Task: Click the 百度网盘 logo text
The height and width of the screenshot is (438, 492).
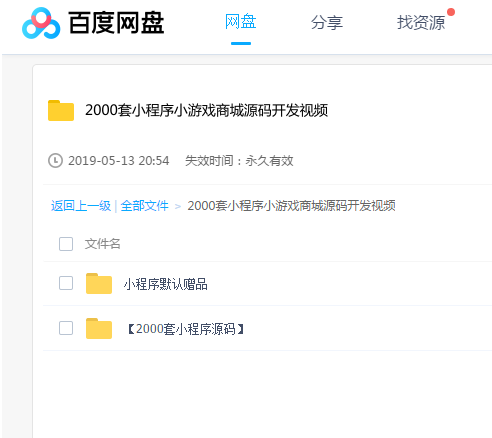Action: tap(116, 23)
